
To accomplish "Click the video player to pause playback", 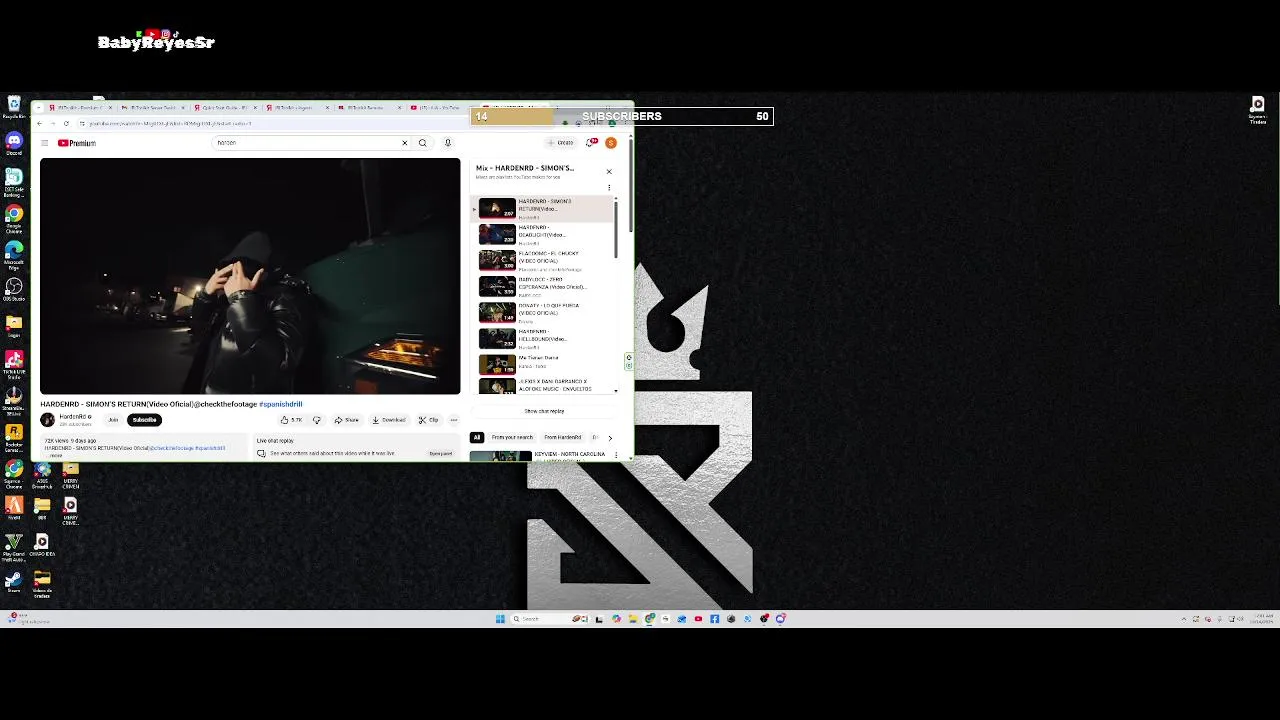I will pos(250,276).
